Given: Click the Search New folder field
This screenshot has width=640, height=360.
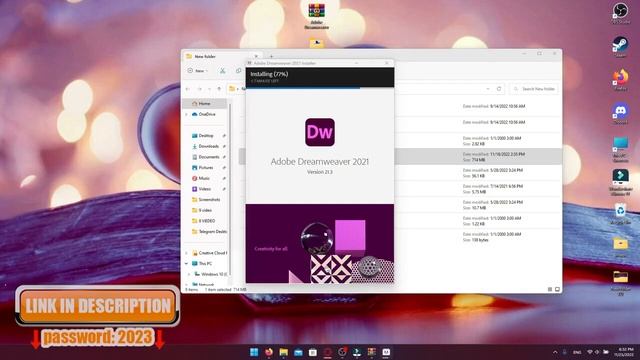Looking at the screenshot, I should (x=534, y=89).
